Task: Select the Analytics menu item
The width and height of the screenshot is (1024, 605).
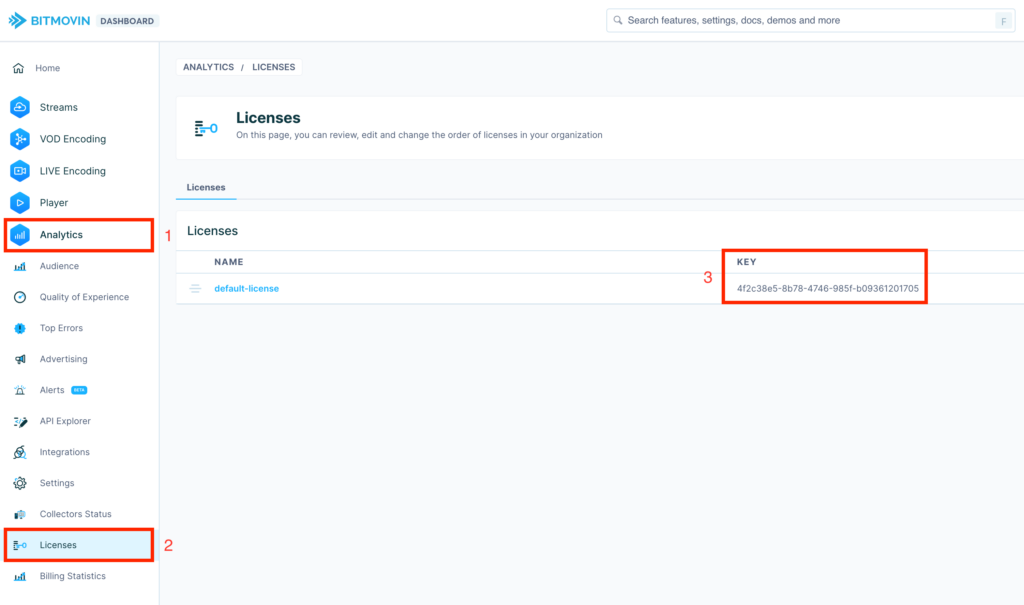Action: [61, 235]
